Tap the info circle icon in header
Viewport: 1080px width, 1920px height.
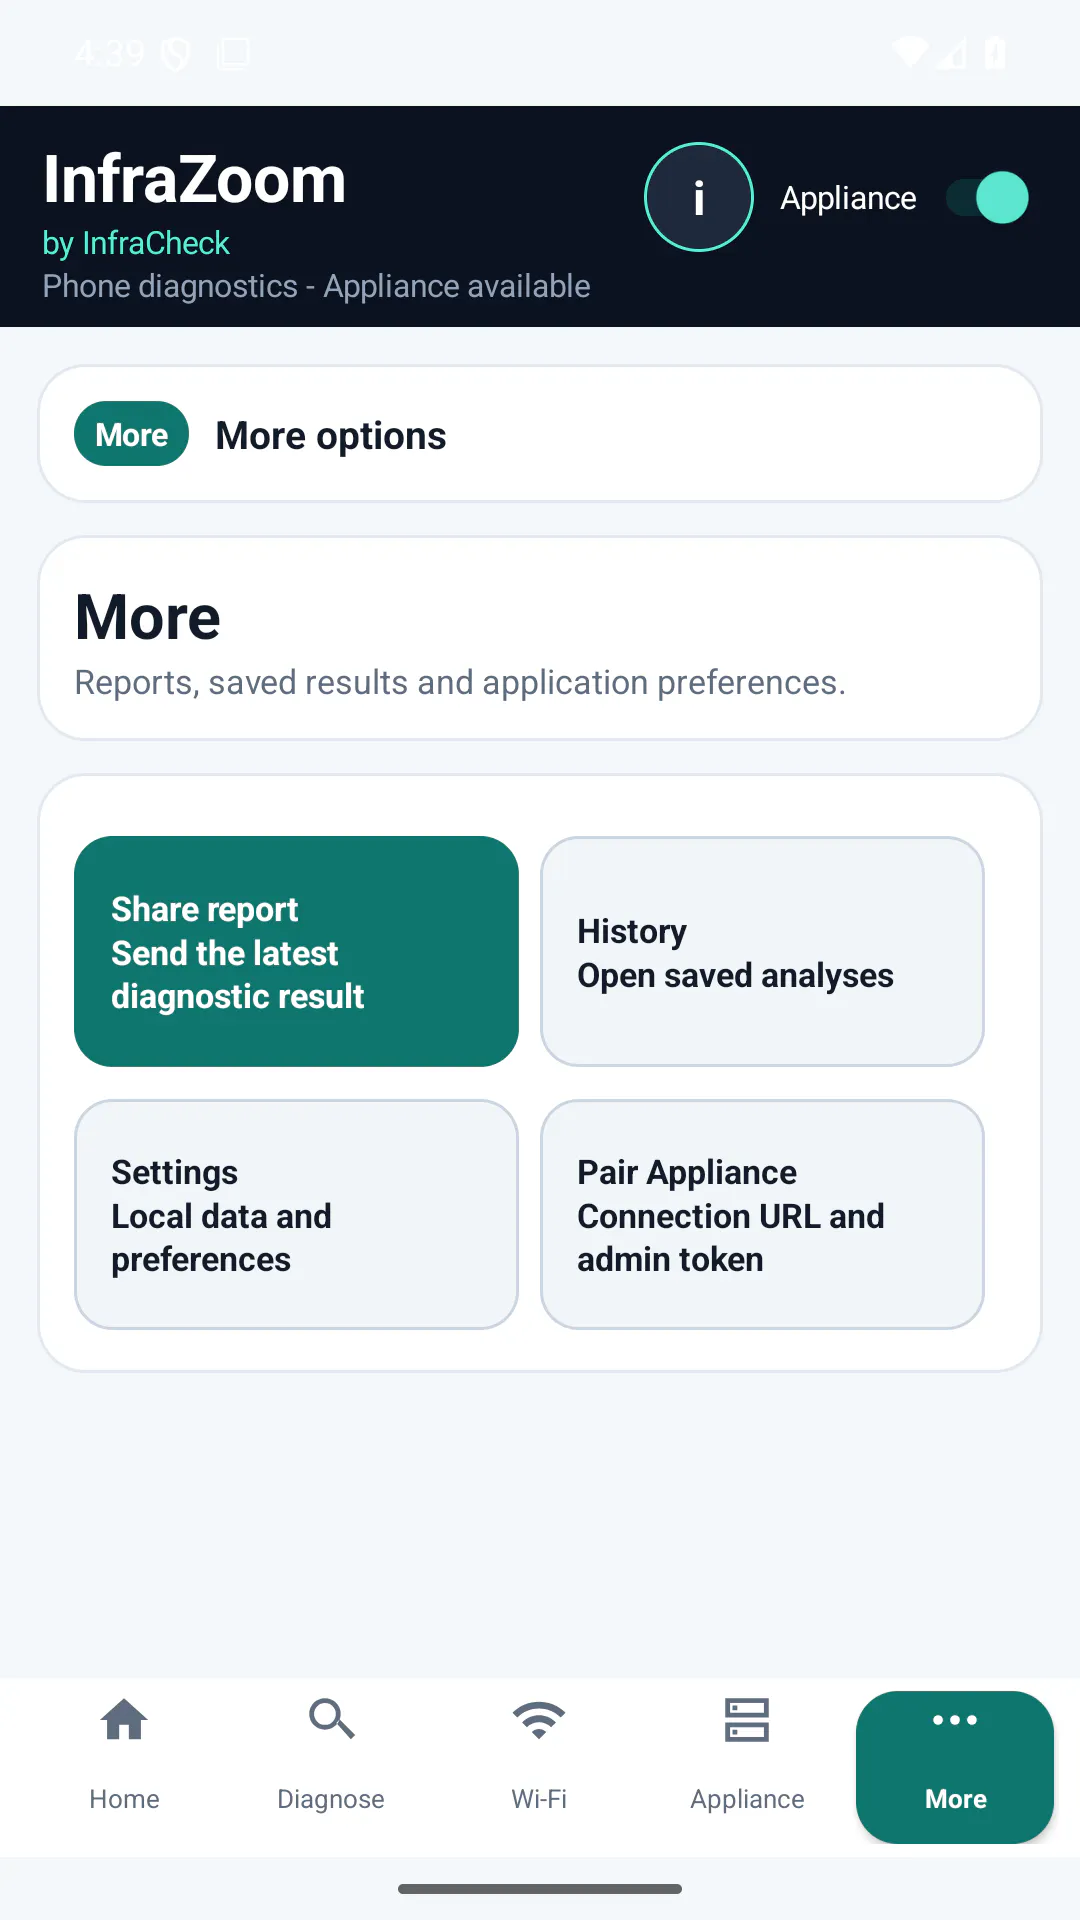[x=698, y=197]
